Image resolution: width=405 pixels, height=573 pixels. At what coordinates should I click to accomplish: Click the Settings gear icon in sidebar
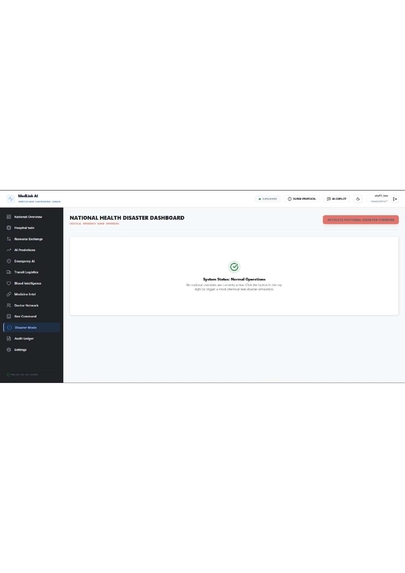(x=9, y=350)
